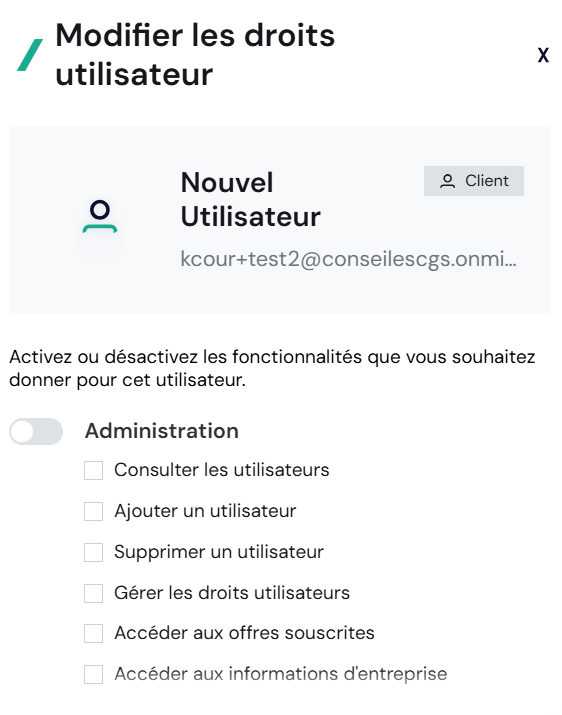Click the green slash logo icon

[x=30, y=55]
